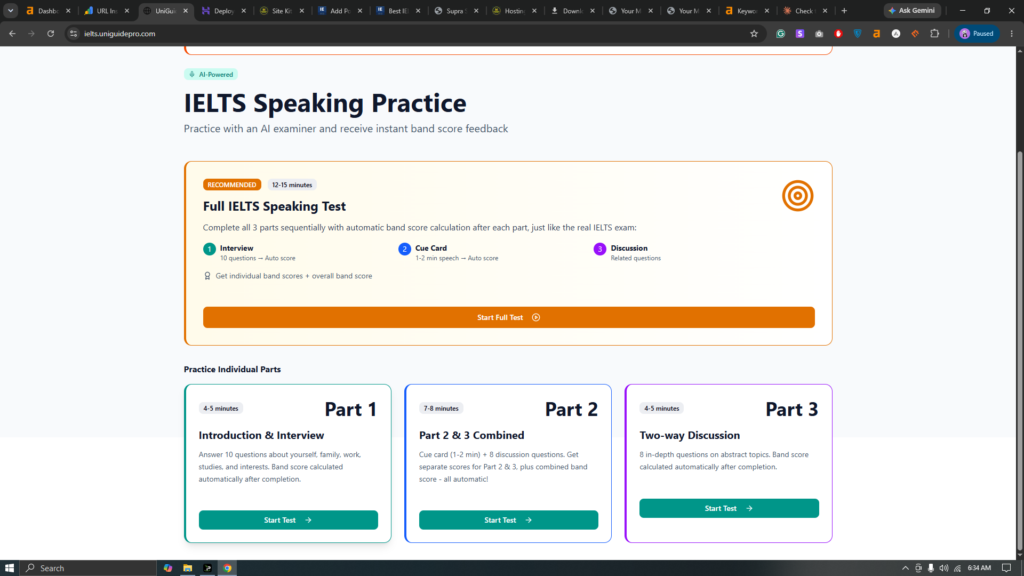
Task: Click the Chrome icon in the taskbar
Action: point(227,568)
